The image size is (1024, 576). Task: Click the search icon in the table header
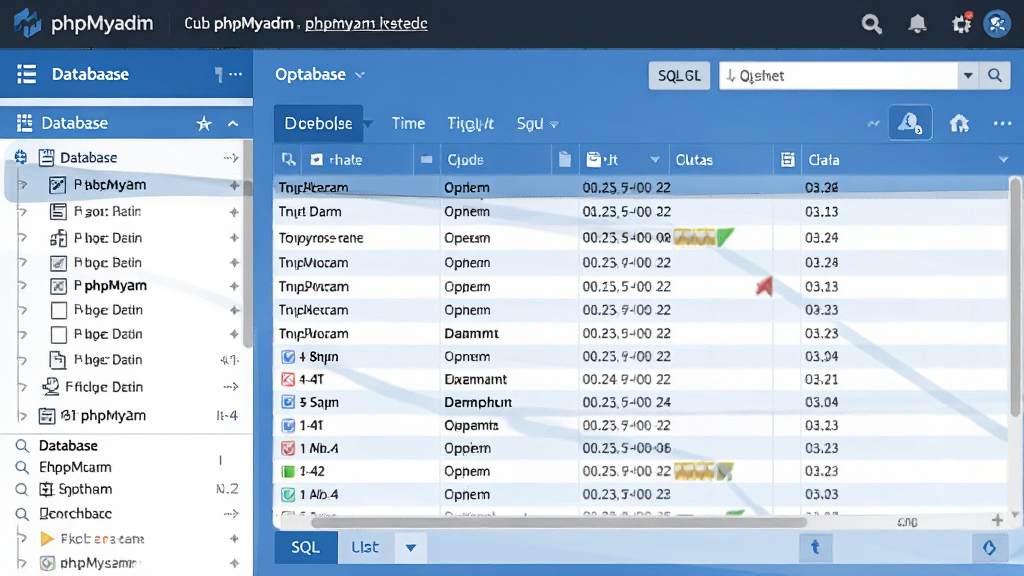(289, 159)
